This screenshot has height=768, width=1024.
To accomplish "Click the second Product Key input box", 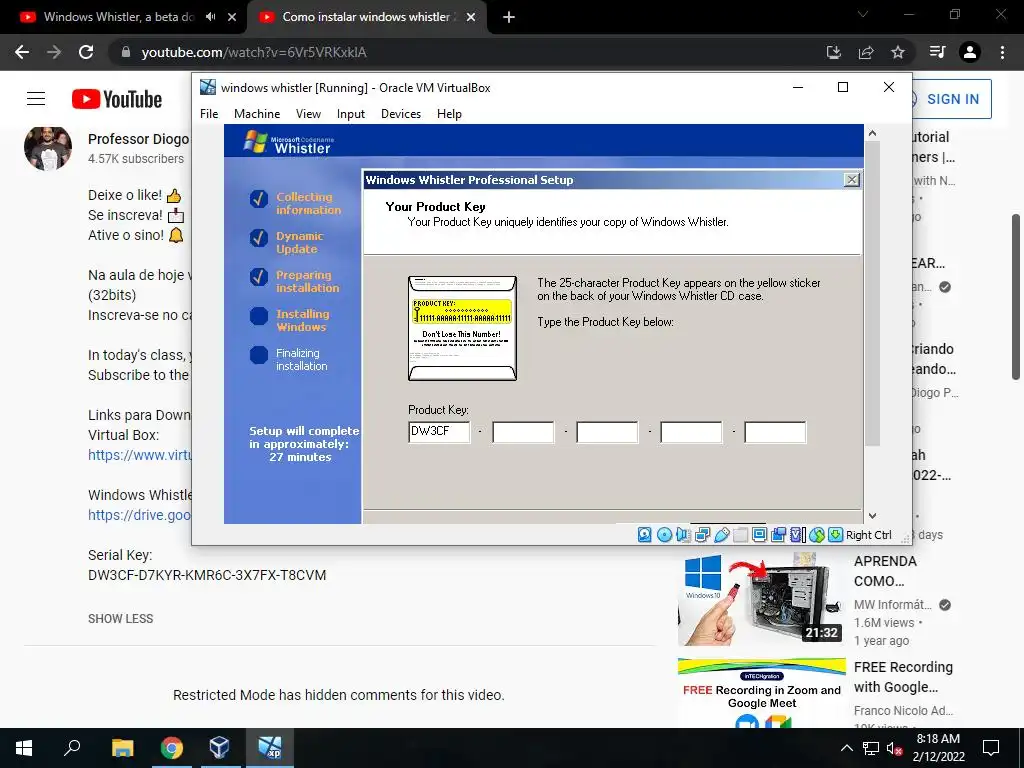I will (x=523, y=432).
